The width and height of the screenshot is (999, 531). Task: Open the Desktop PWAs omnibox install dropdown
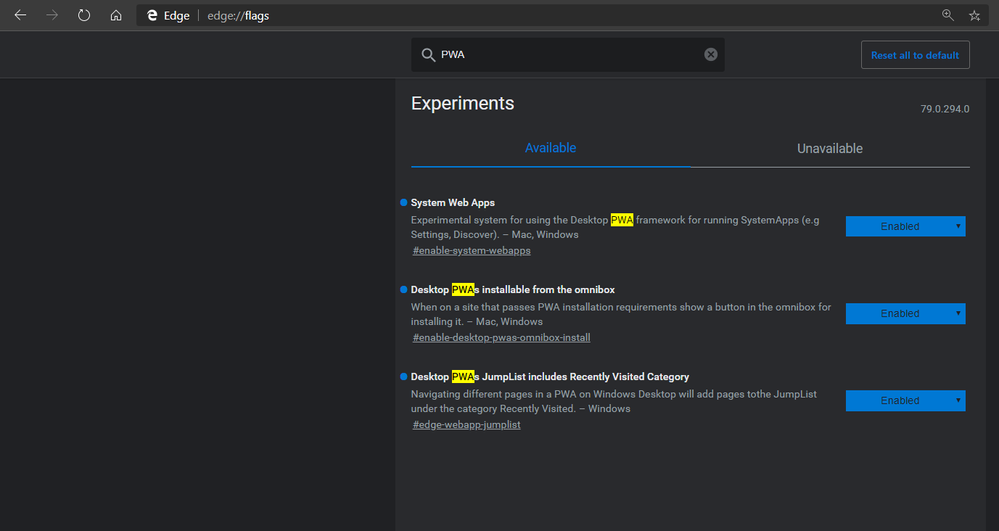(x=905, y=314)
